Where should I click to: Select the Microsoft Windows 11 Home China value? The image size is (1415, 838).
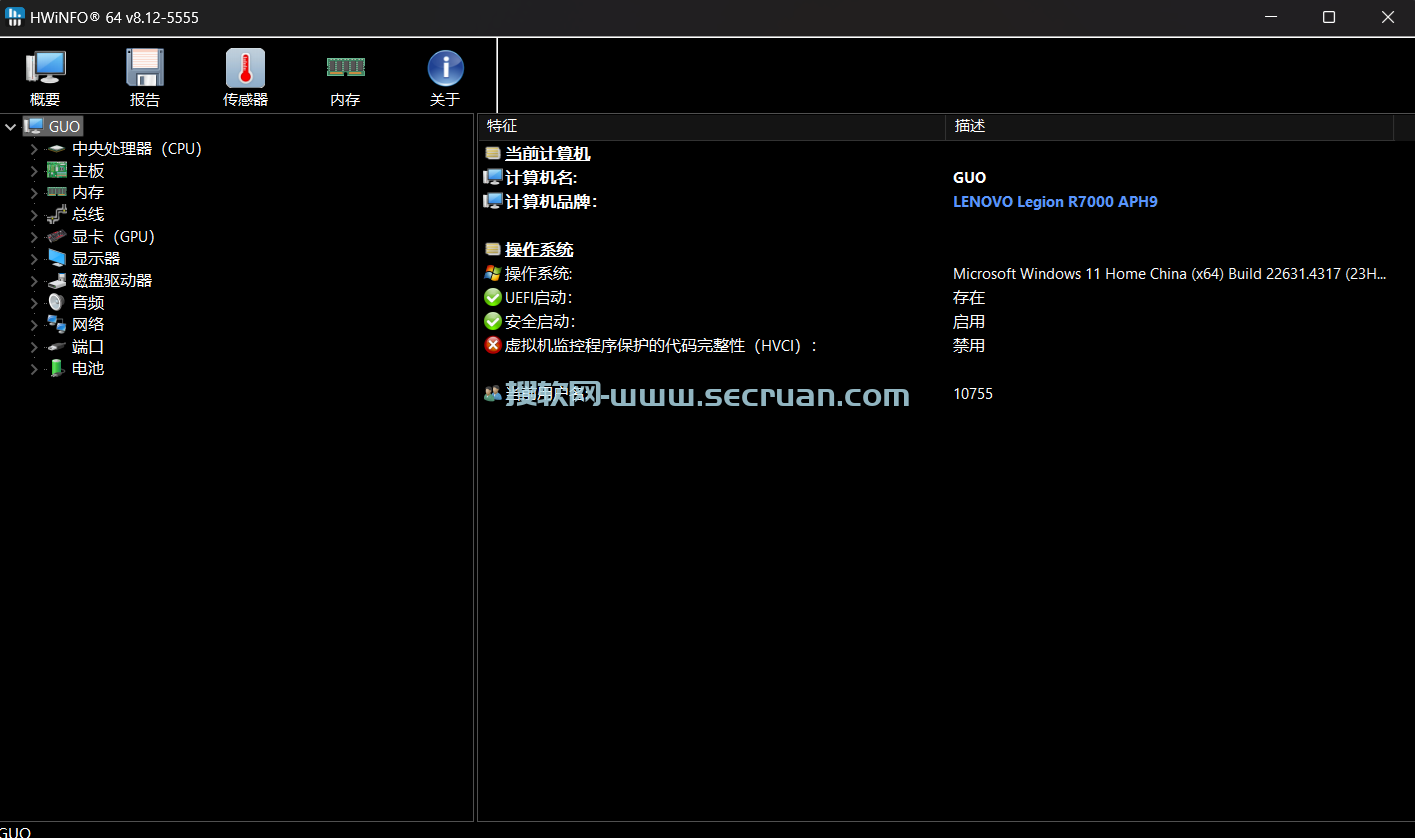[1170, 273]
